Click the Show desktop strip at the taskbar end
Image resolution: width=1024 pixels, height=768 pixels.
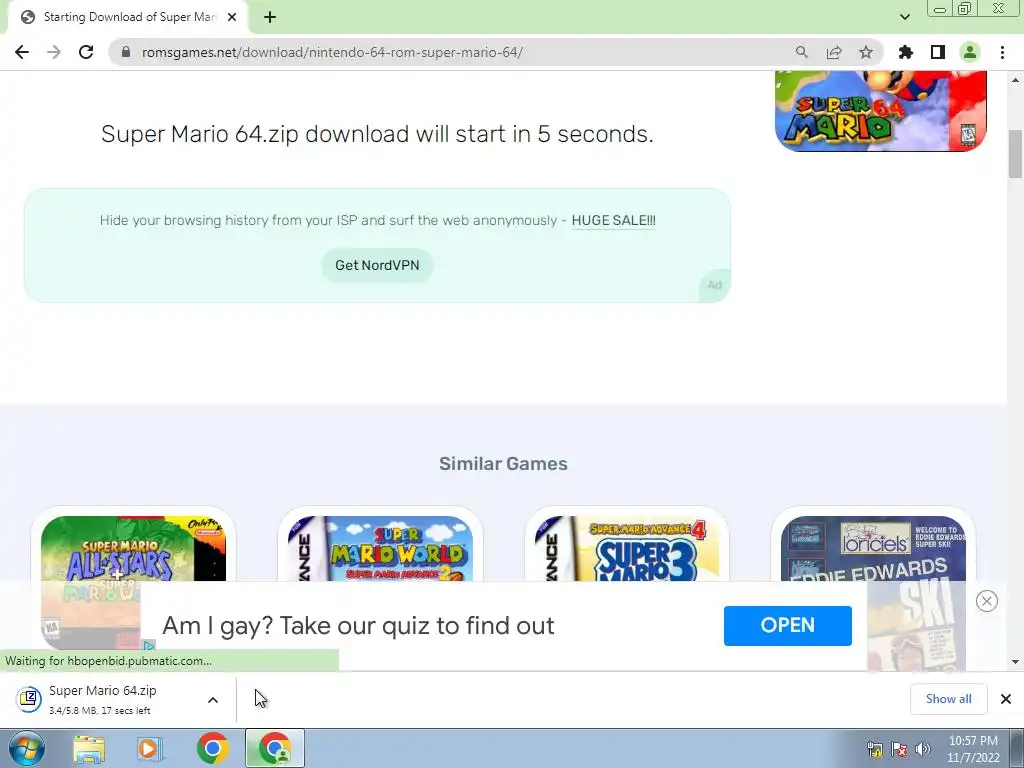[1018, 749]
